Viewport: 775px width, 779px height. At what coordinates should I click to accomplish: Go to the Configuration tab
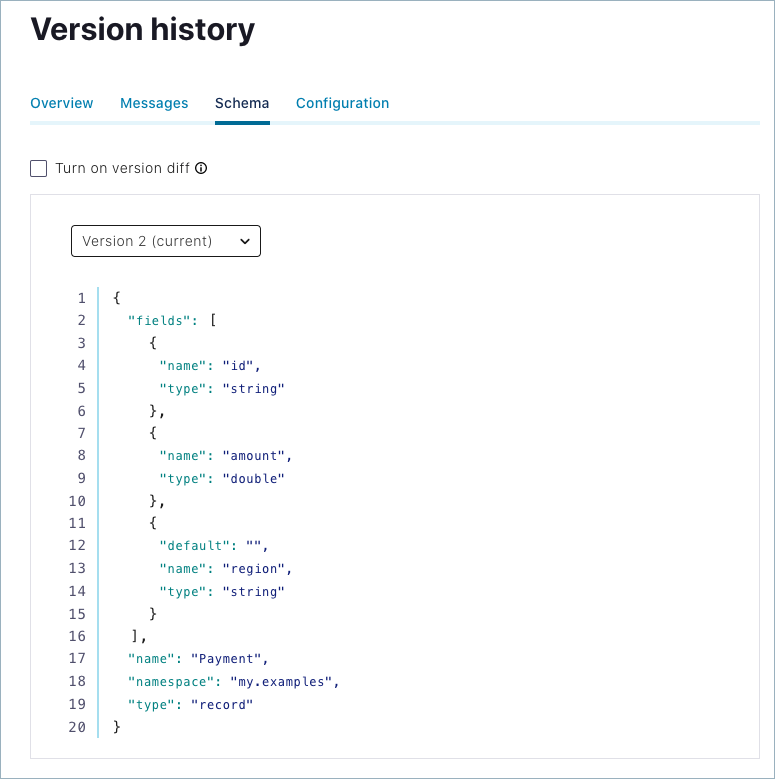coord(342,103)
